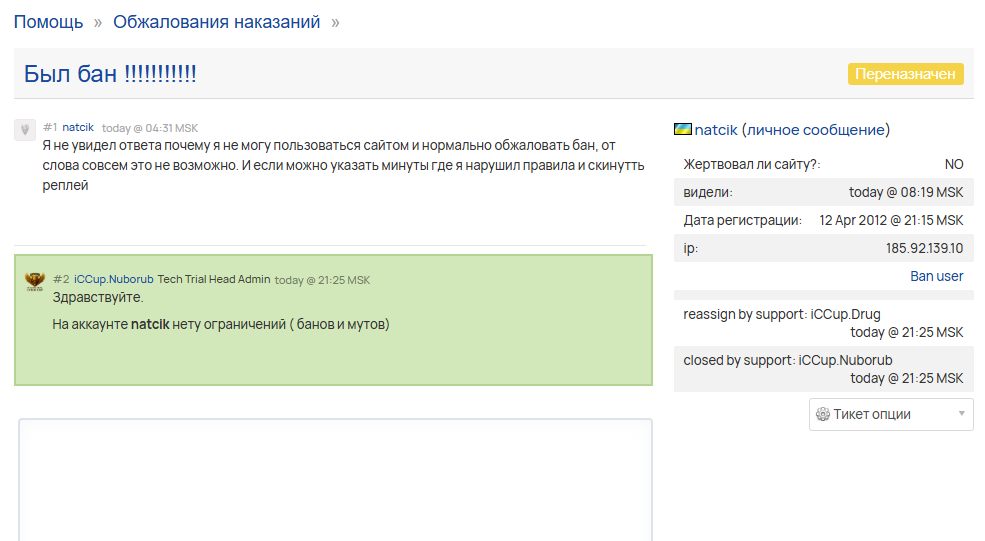Click the Ban user link
Screen dimensions: 985x541
[x=936, y=276]
